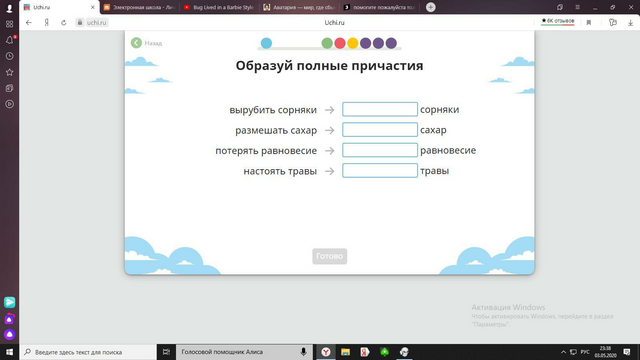Click microphone icon in Alice voice assistant
The image size is (640, 360).
point(303,352)
